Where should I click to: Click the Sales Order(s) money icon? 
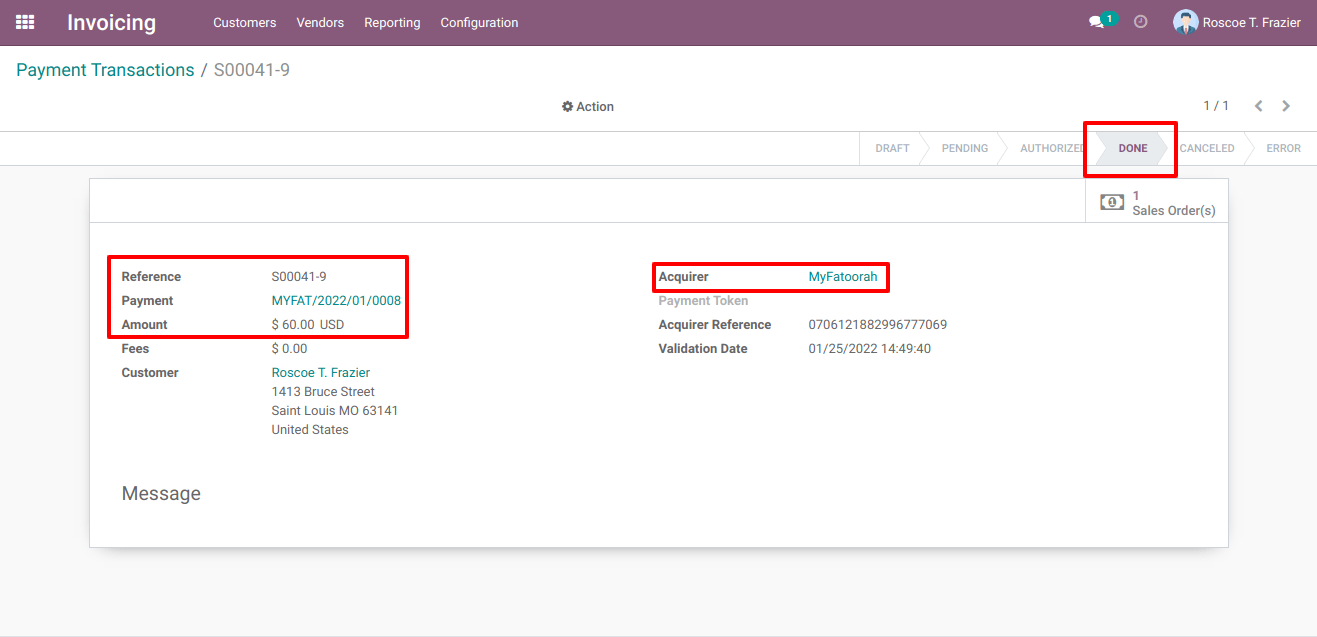click(x=1112, y=202)
